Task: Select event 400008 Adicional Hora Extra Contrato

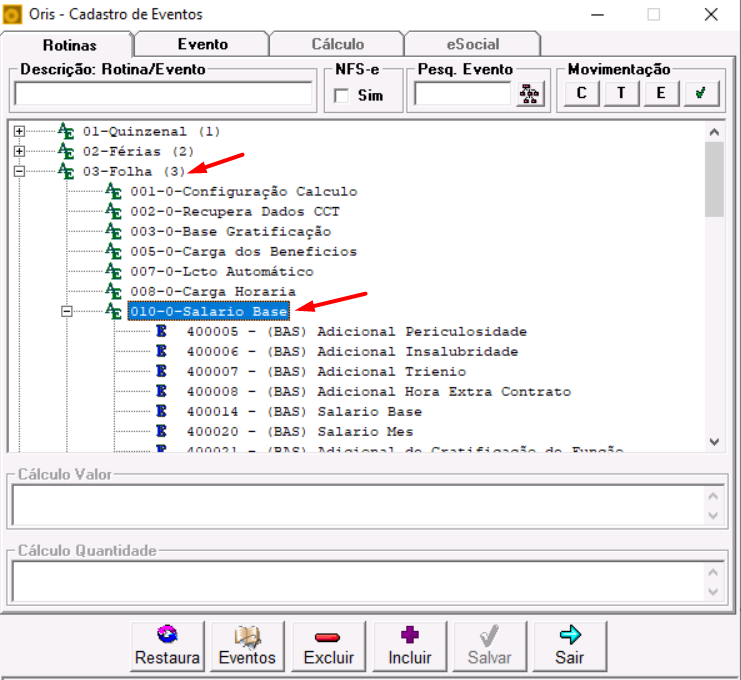Action: coord(379,391)
